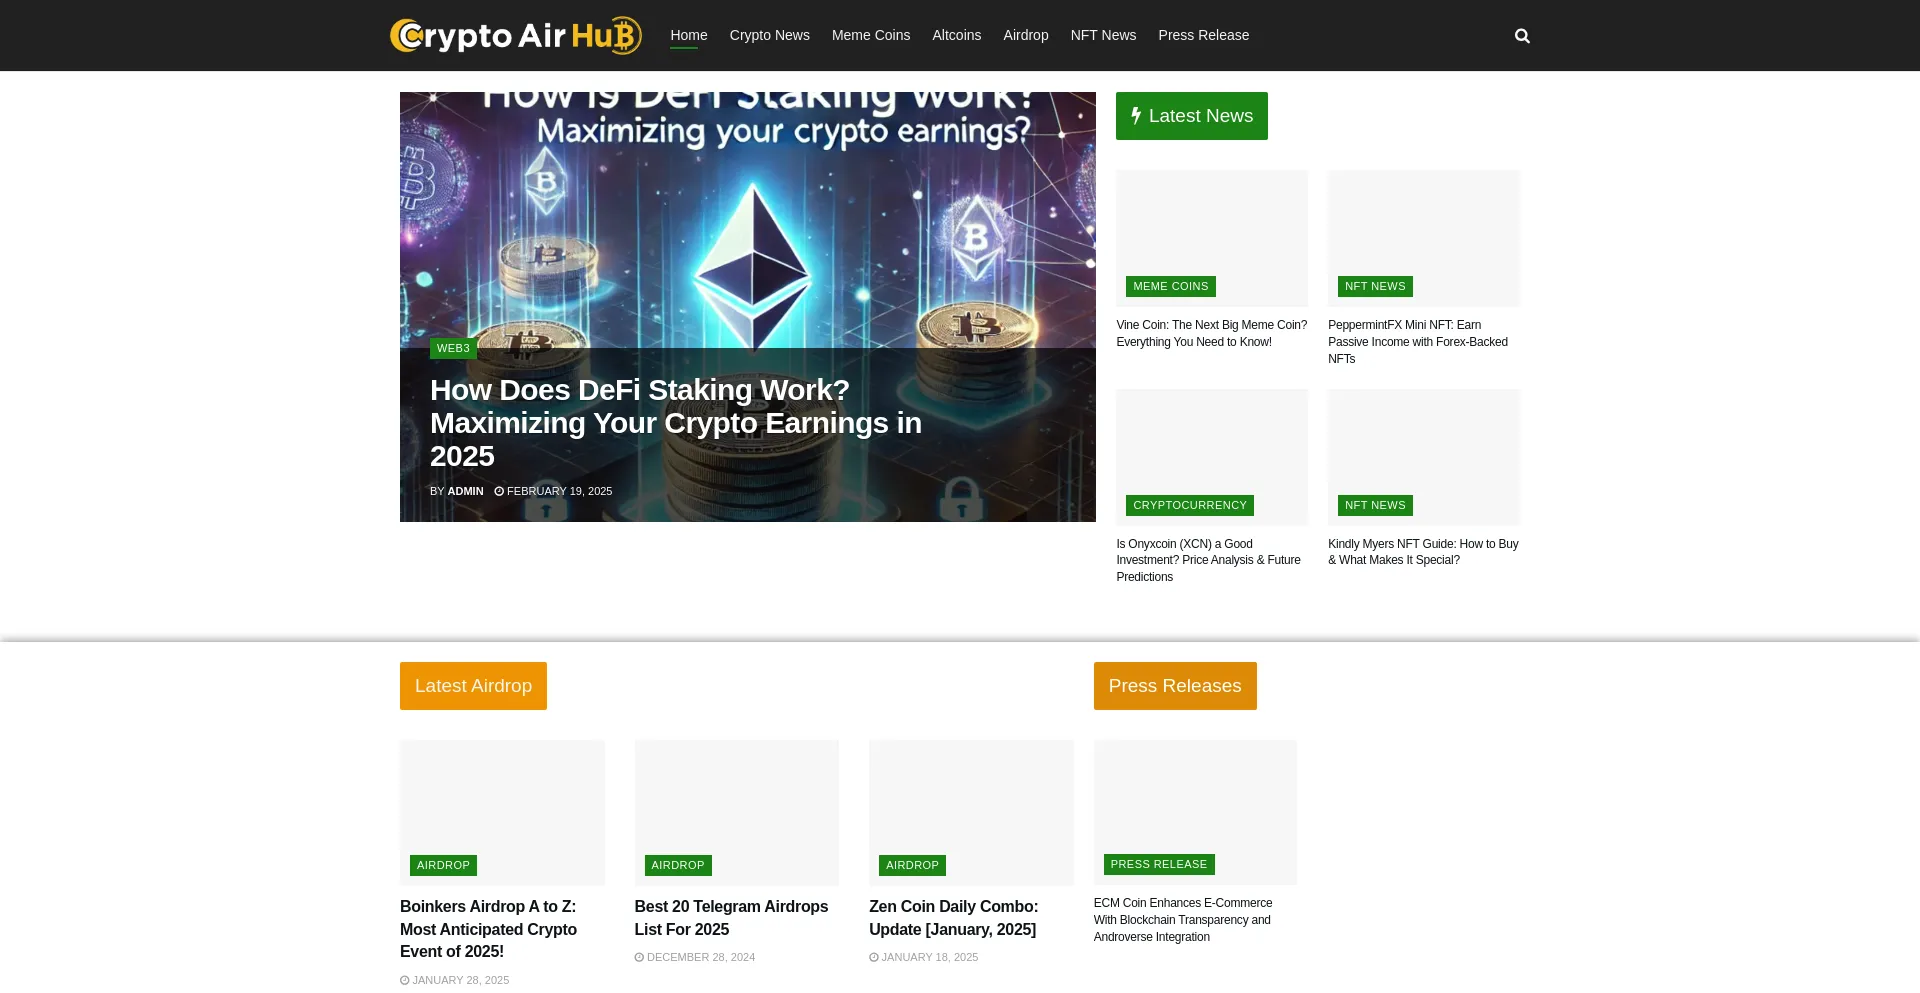Select the WEB3 category badge
1920x993 pixels.
[x=453, y=348]
